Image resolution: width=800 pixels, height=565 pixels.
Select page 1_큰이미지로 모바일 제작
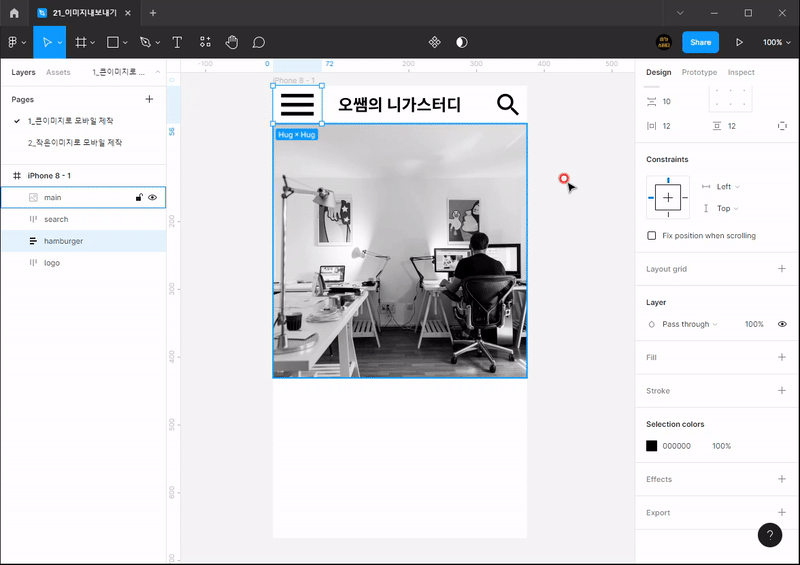click(70, 121)
